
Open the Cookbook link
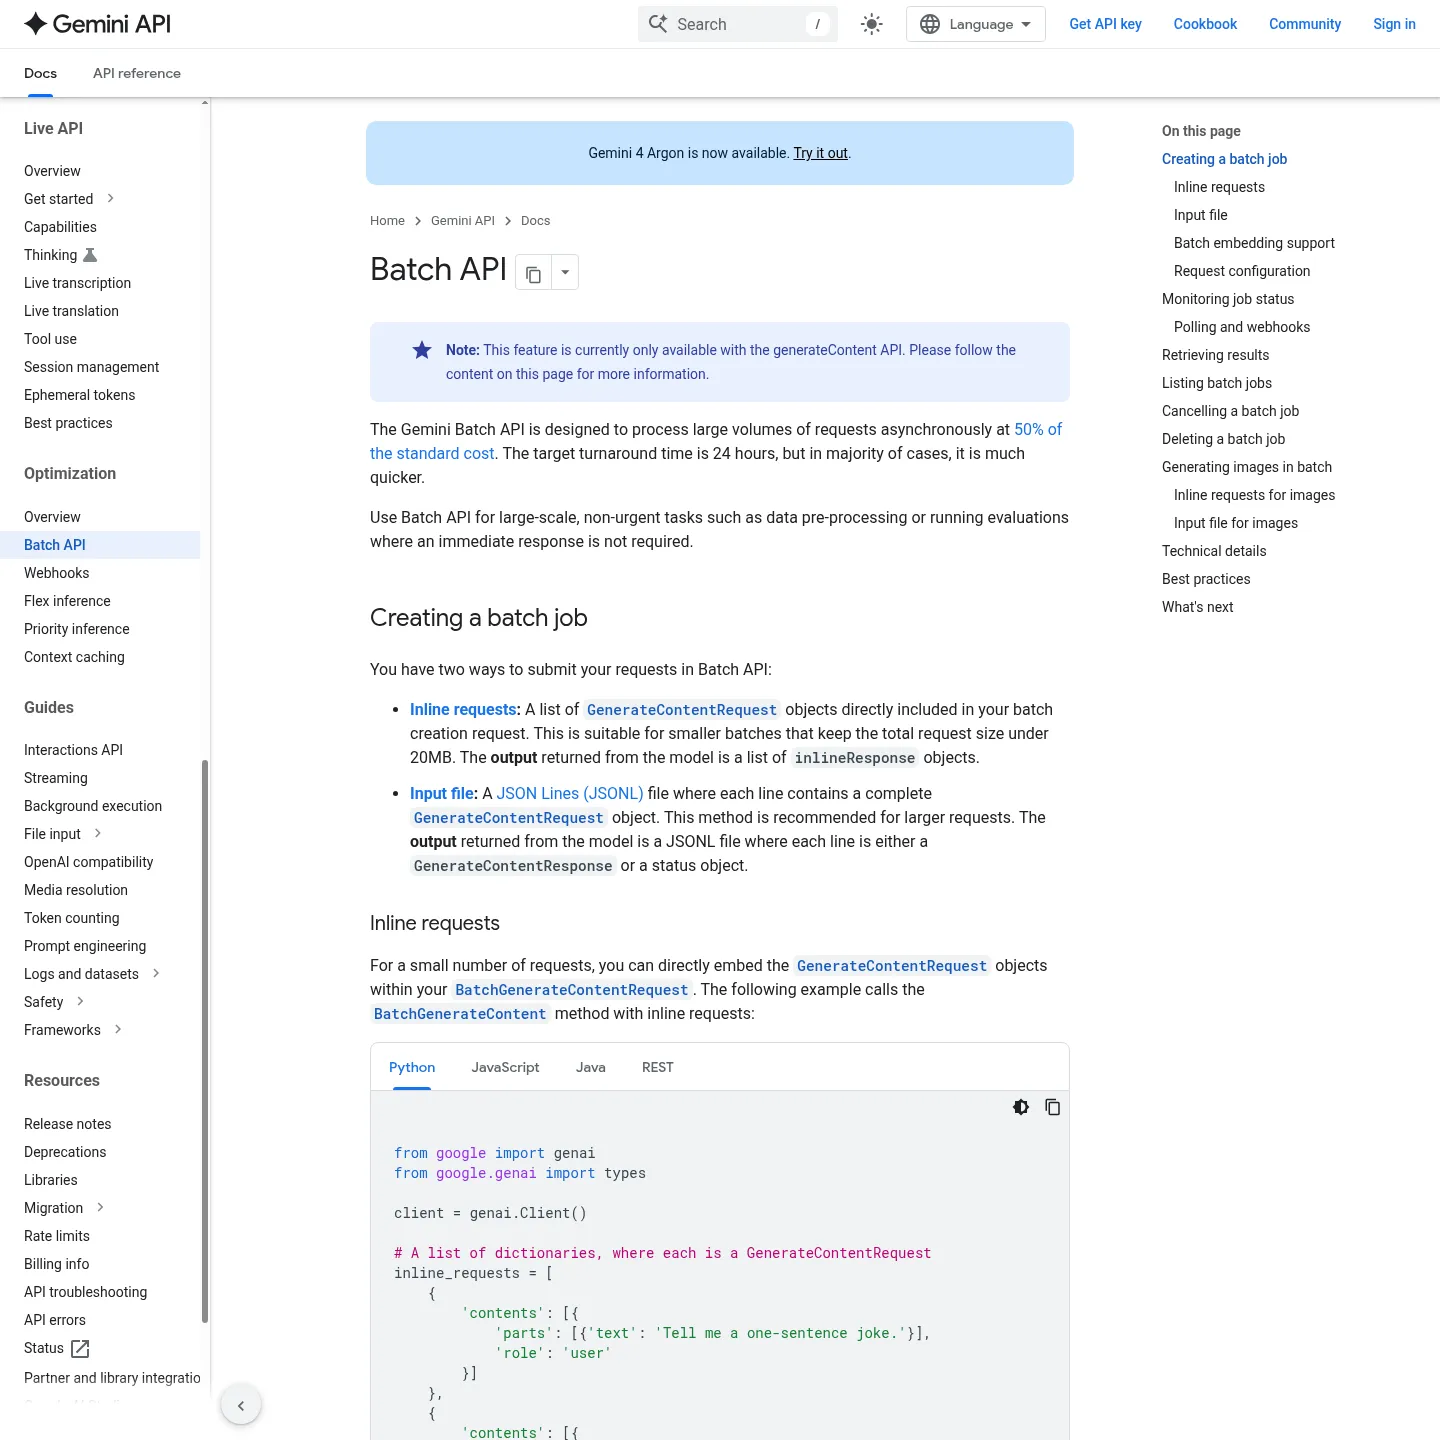point(1205,24)
